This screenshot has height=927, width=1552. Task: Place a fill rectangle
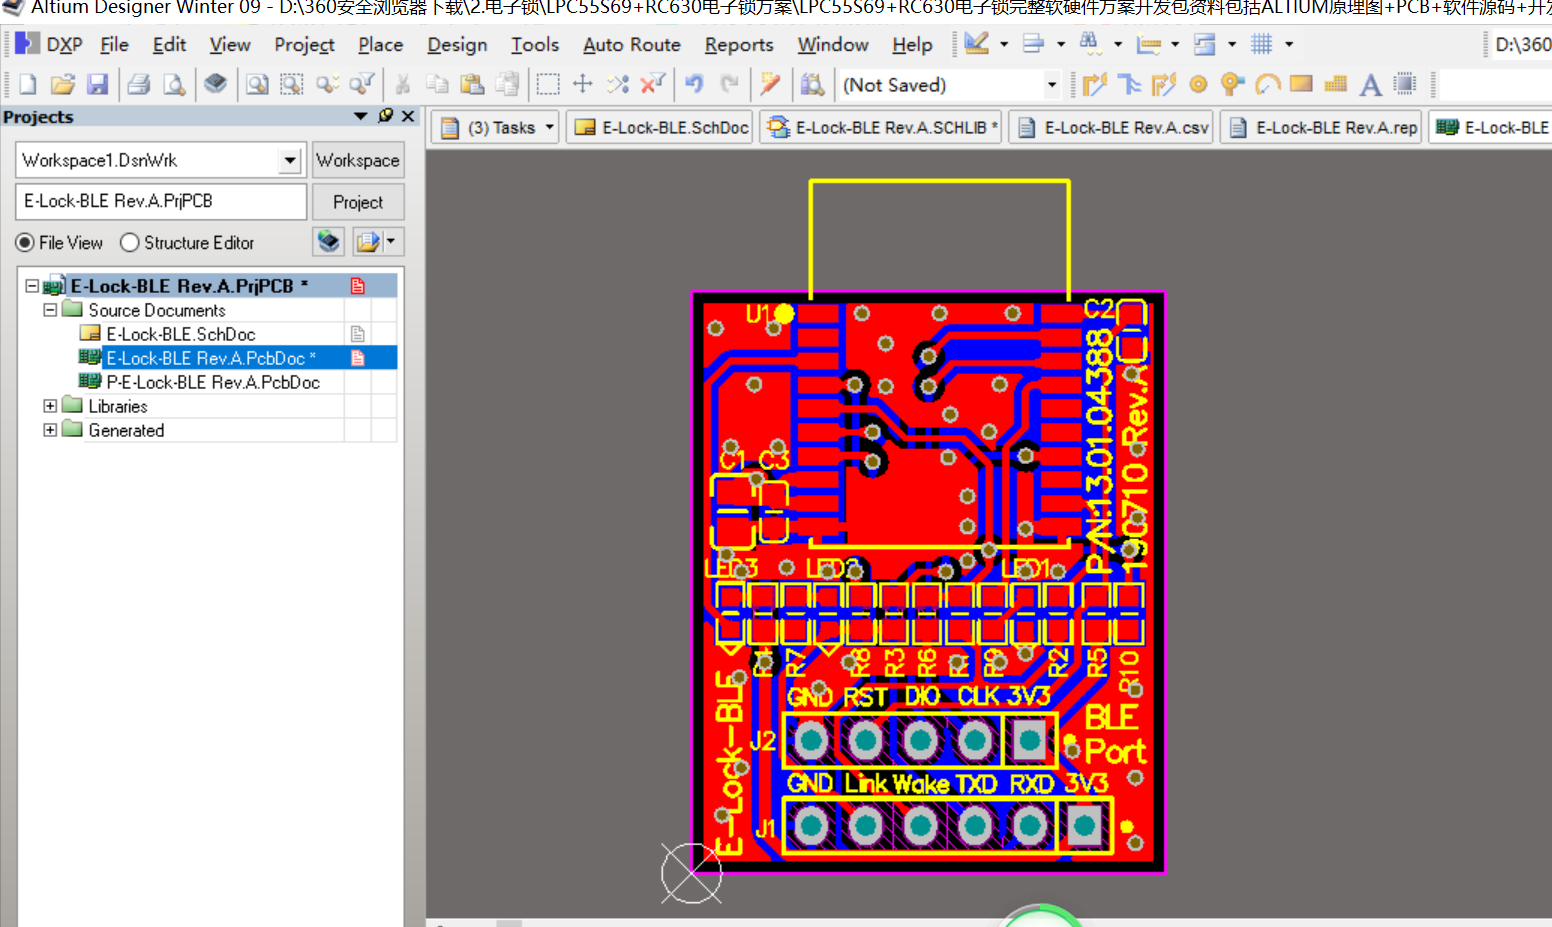pyautogui.click(x=1301, y=84)
